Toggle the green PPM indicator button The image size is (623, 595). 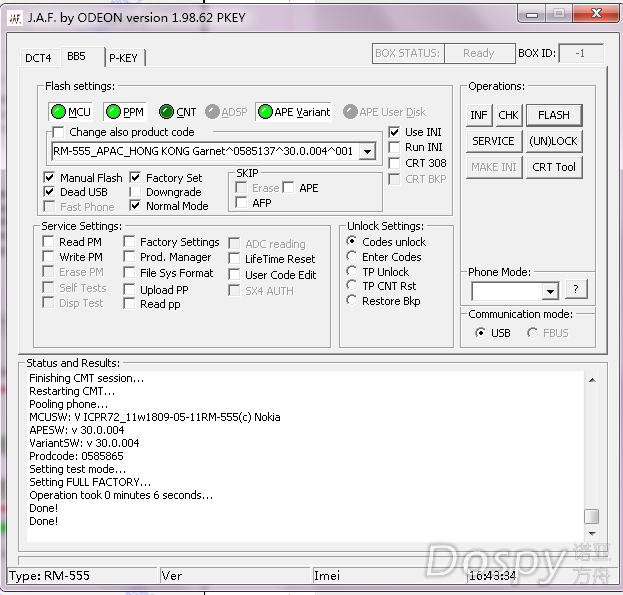click(125, 112)
